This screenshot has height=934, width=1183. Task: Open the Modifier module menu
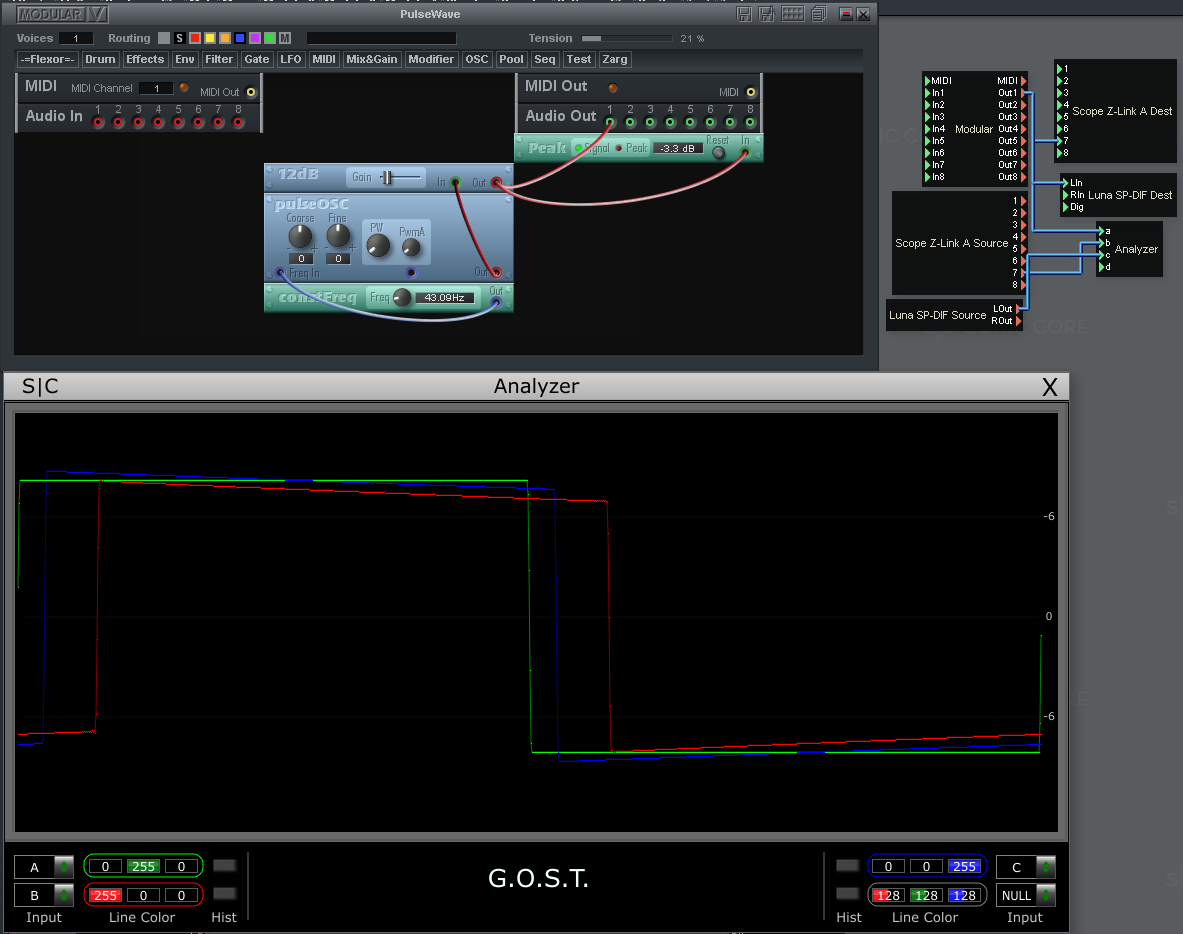431,60
